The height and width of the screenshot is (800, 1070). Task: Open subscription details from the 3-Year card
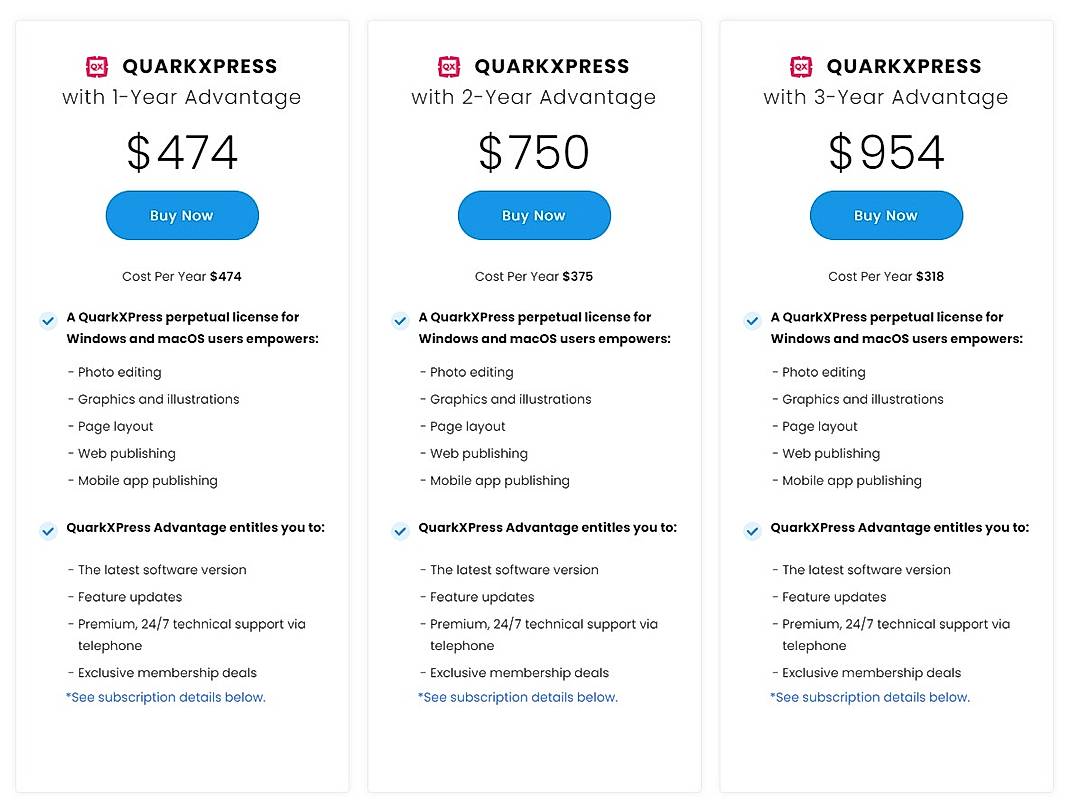pos(870,697)
